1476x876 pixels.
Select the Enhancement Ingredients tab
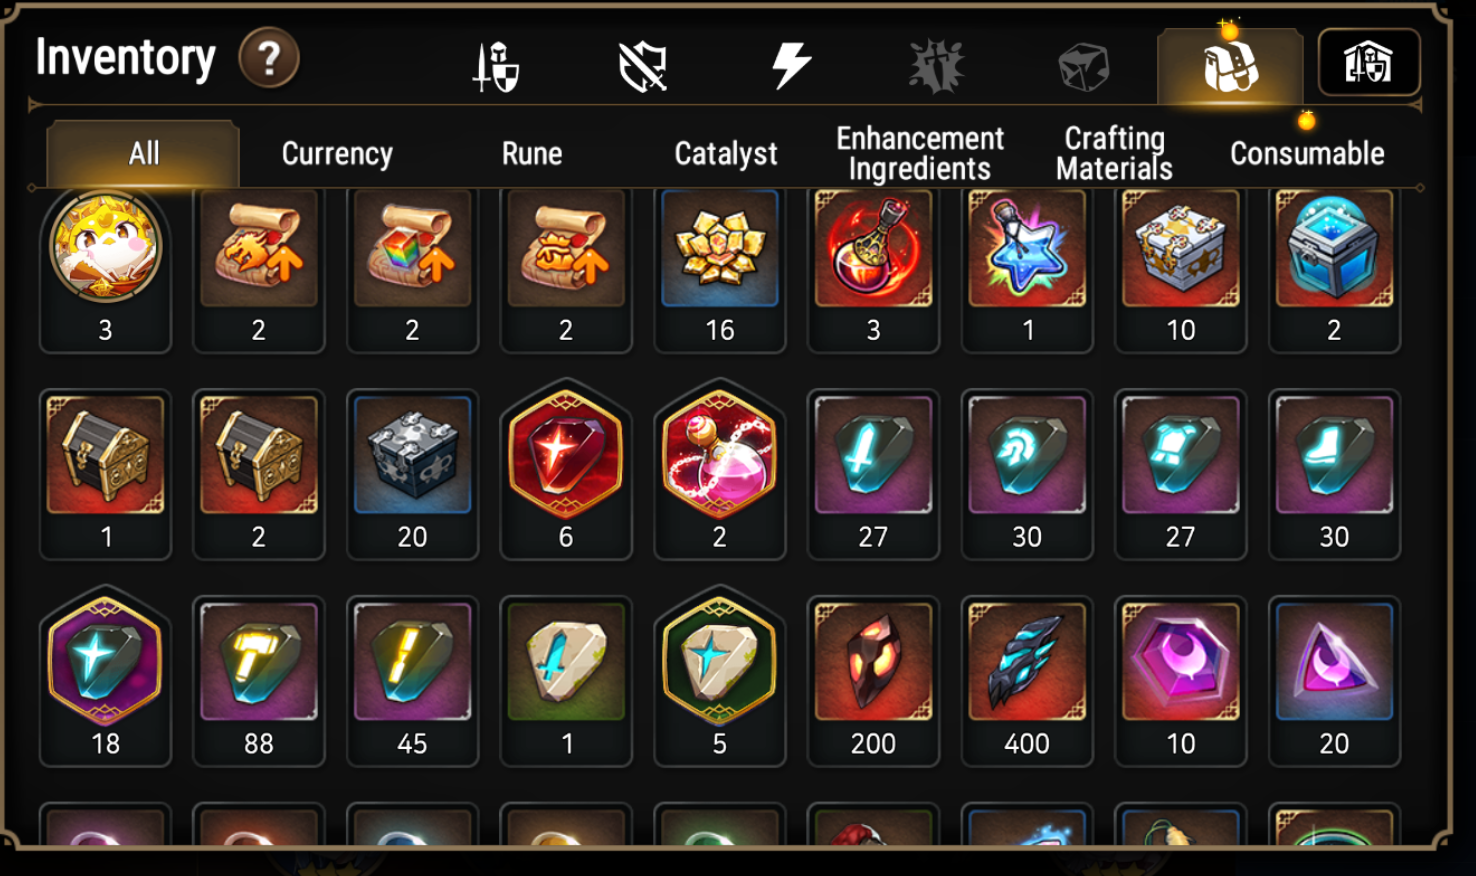[x=920, y=153]
